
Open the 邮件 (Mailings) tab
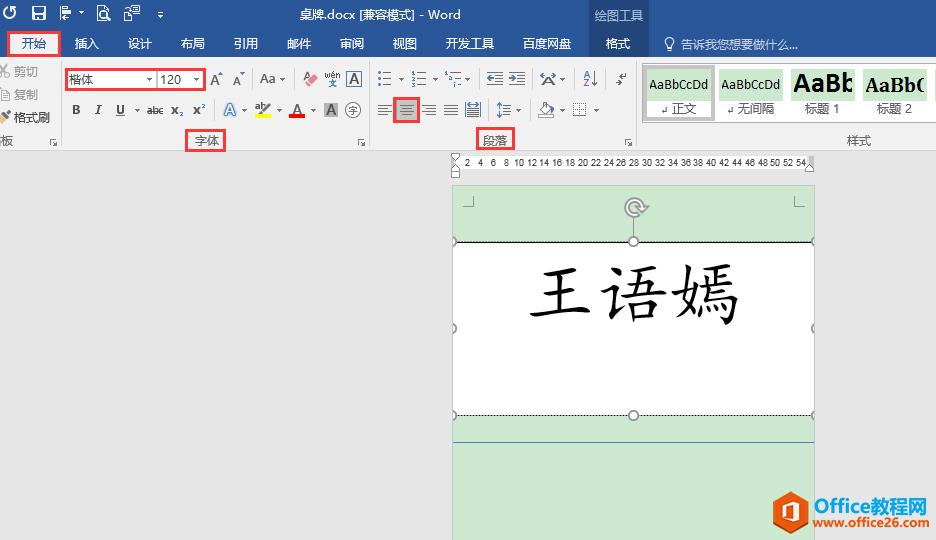tap(299, 44)
